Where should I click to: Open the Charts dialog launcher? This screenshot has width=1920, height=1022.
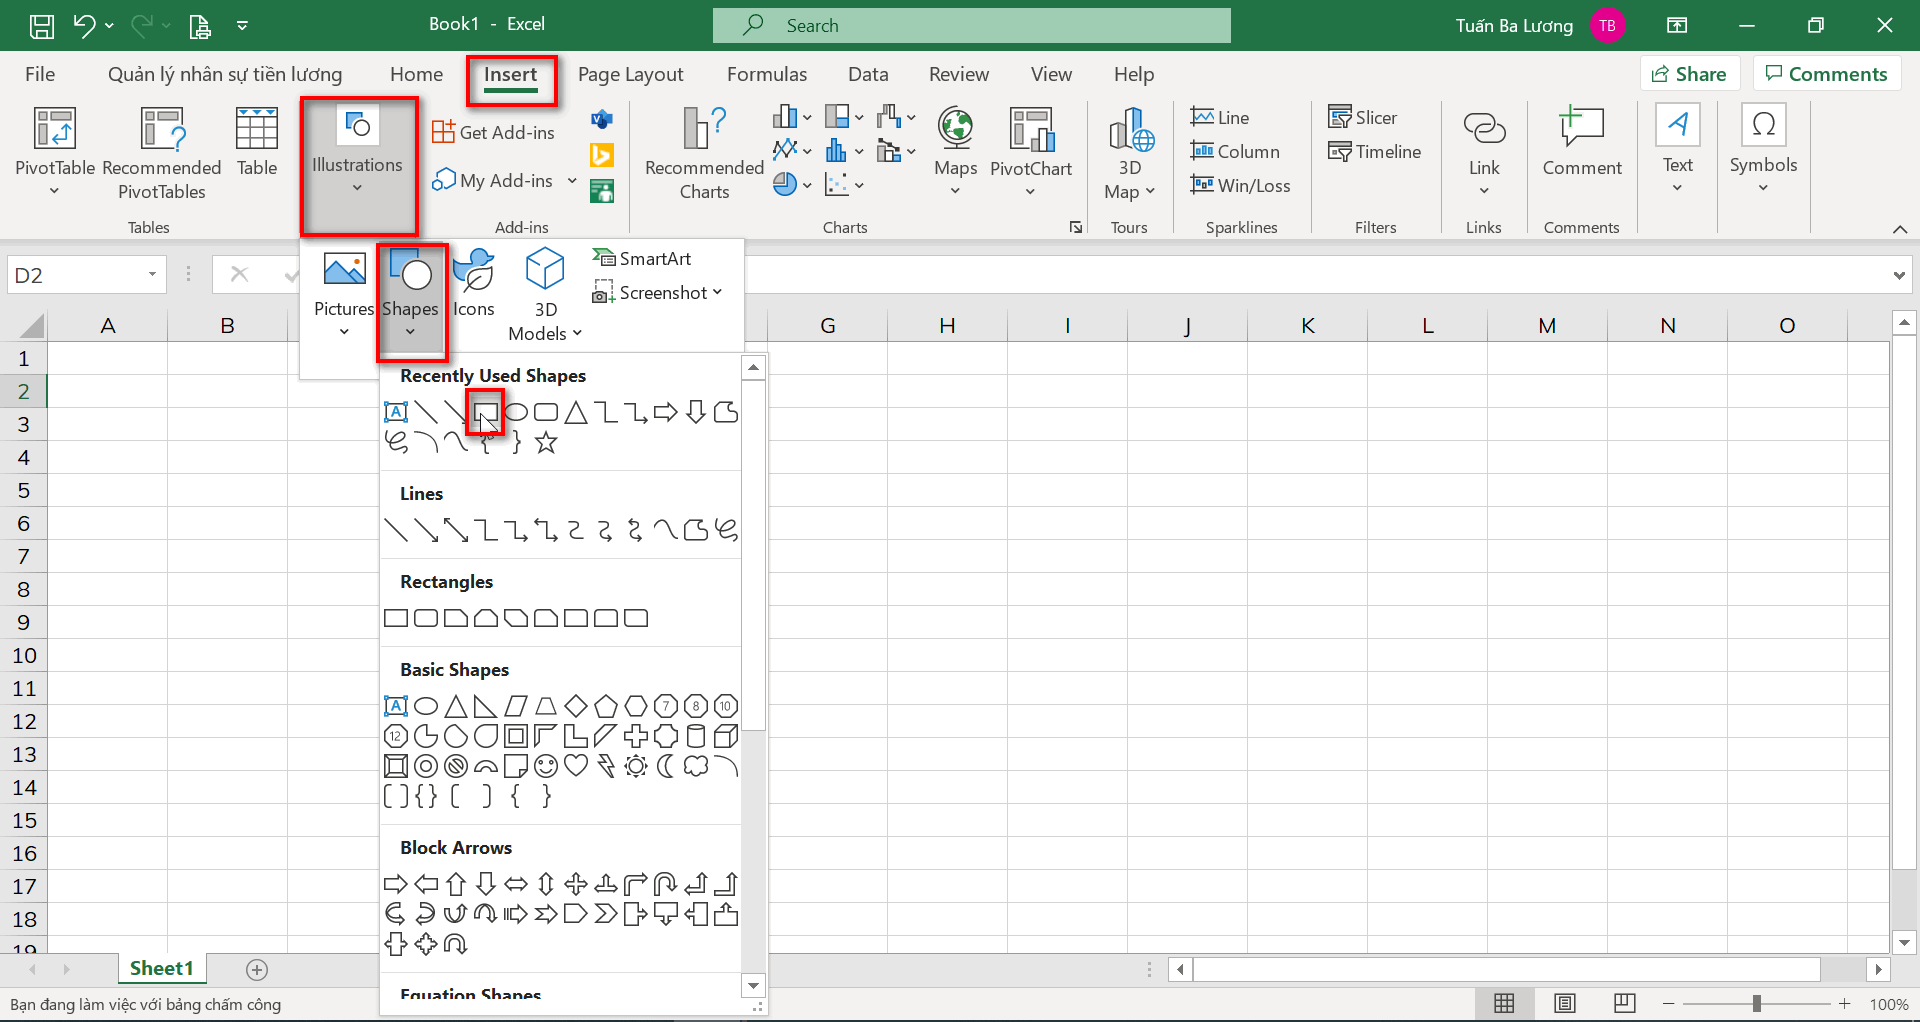[1076, 227]
